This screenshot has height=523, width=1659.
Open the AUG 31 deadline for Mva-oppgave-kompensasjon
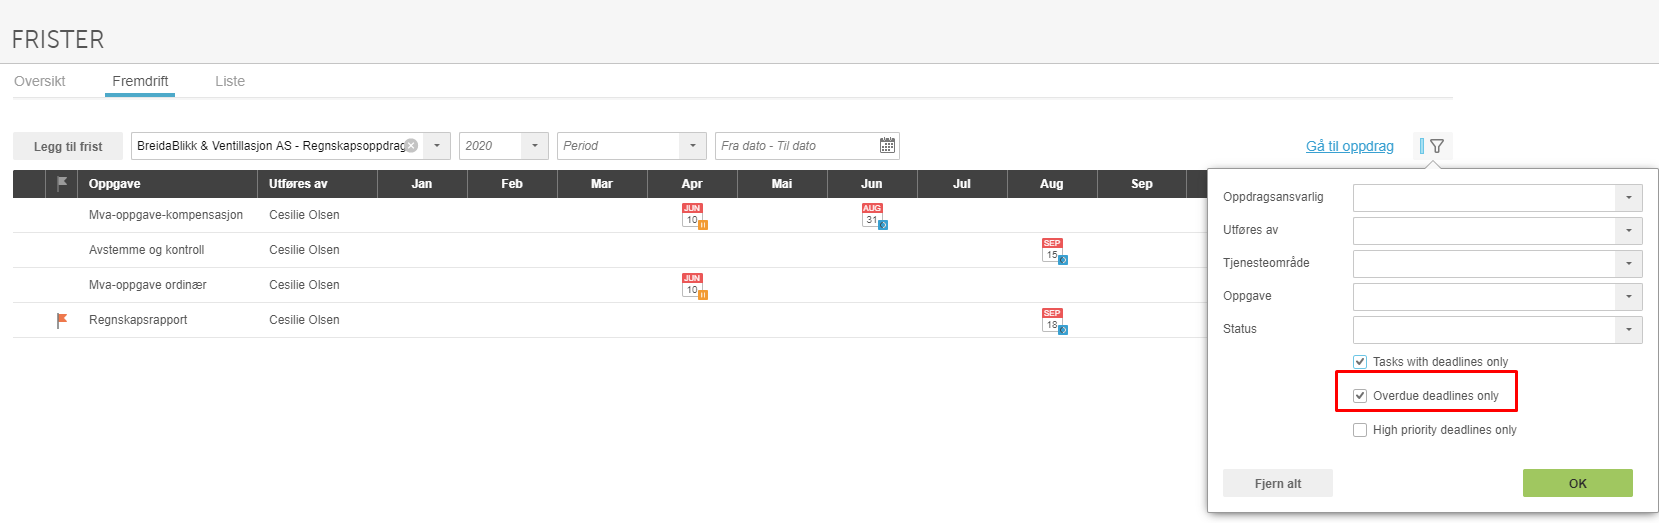874,216
